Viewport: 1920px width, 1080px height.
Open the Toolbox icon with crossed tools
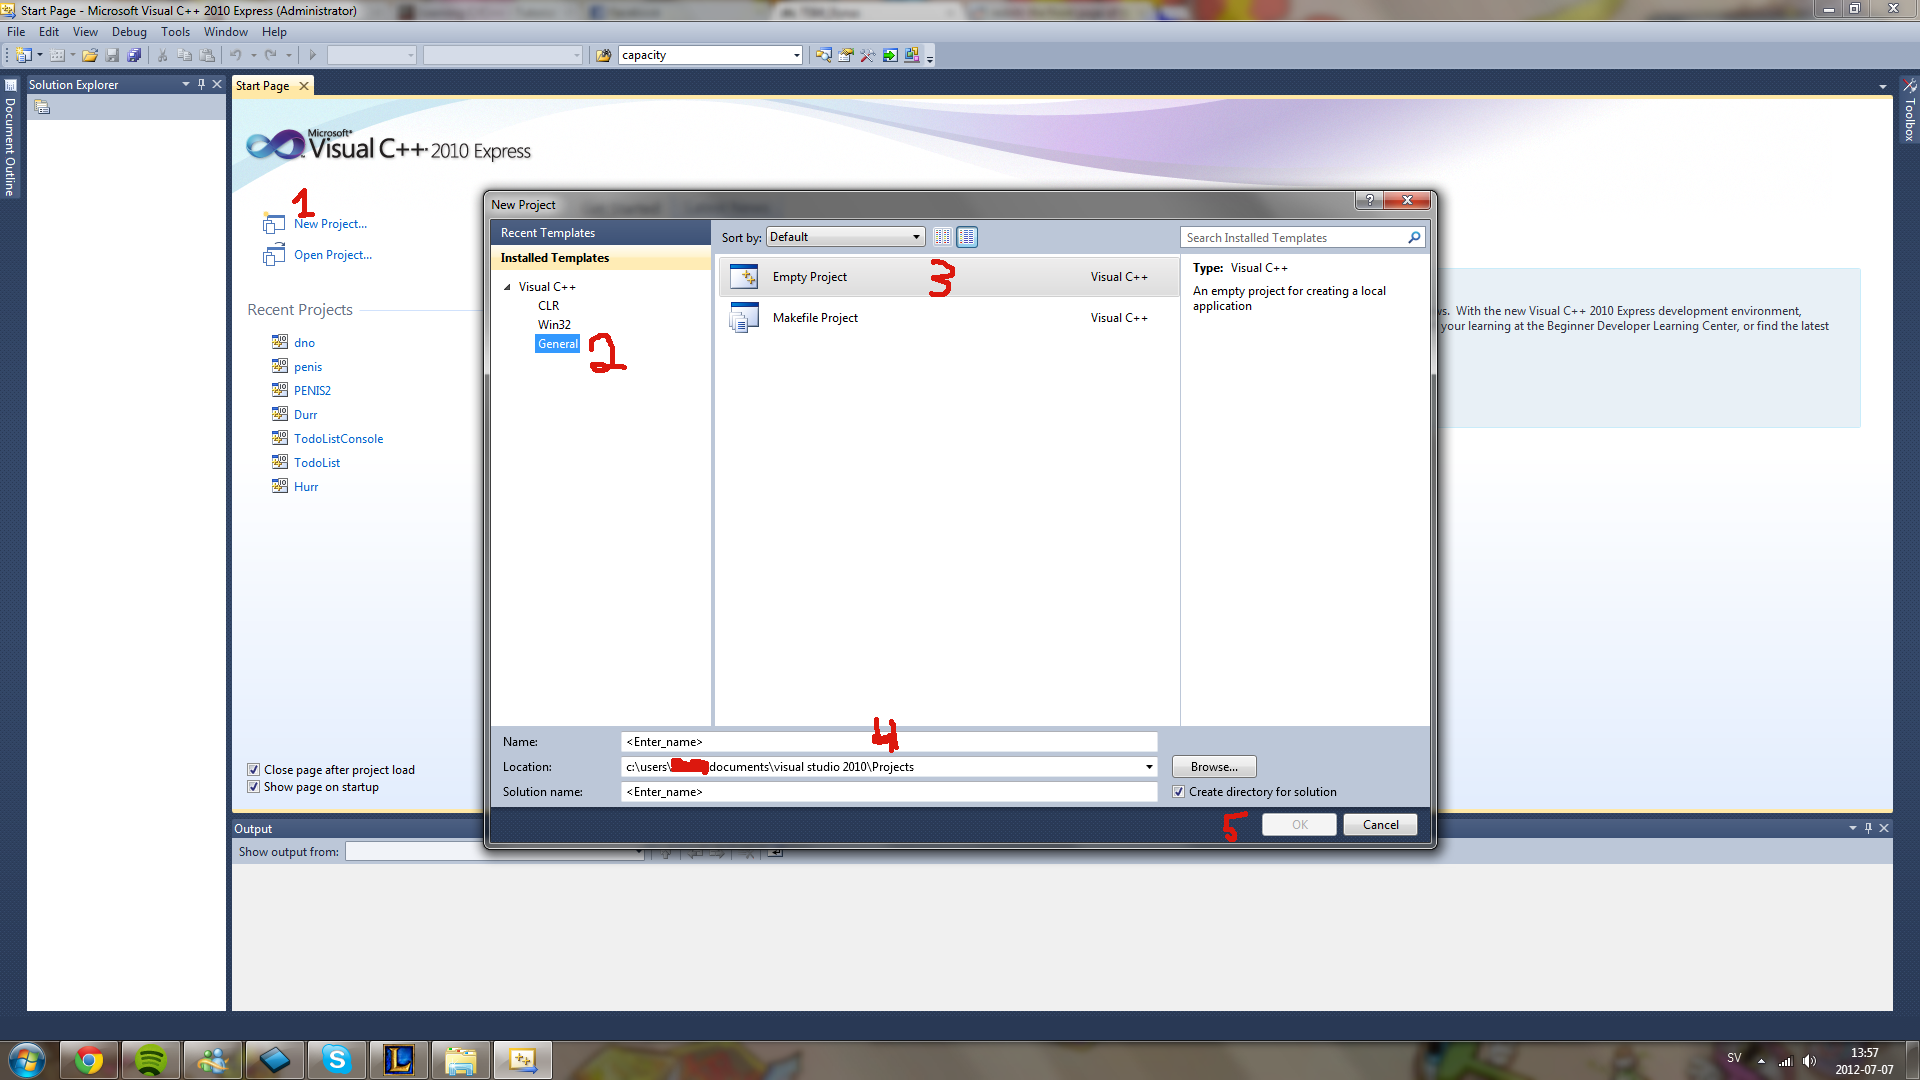tap(867, 55)
